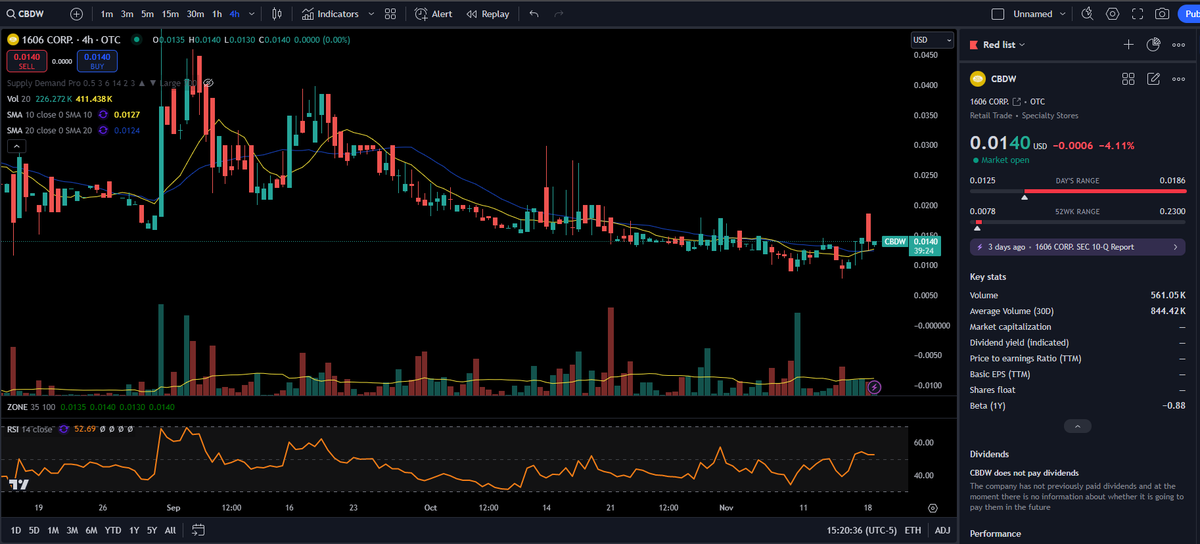Set date range to 3M
The image size is (1200, 544).
[x=72, y=530]
